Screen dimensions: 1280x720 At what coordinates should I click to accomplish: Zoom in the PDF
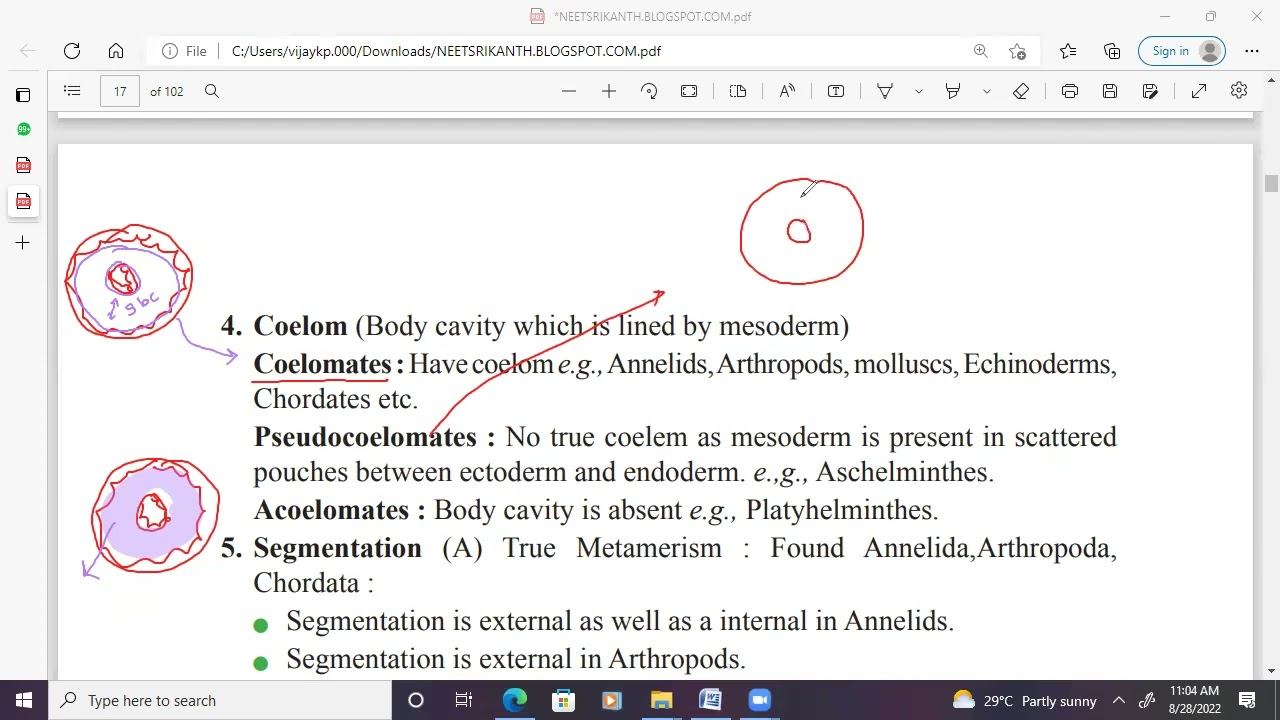(609, 91)
